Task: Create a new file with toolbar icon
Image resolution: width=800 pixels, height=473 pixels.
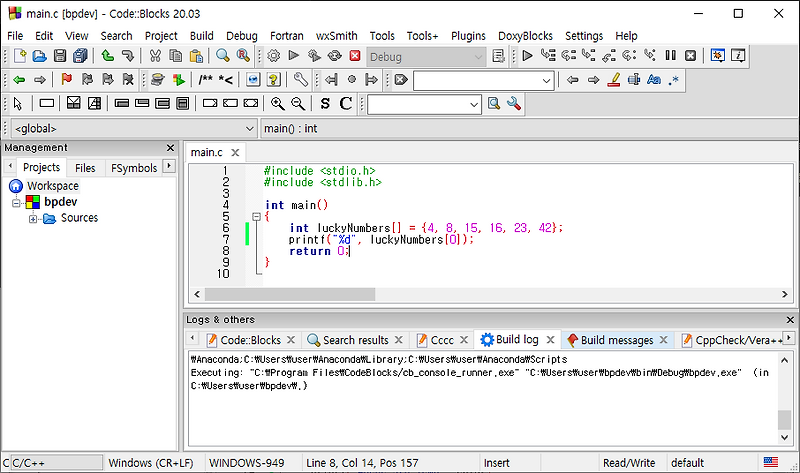Action: click(x=20, y=56)
